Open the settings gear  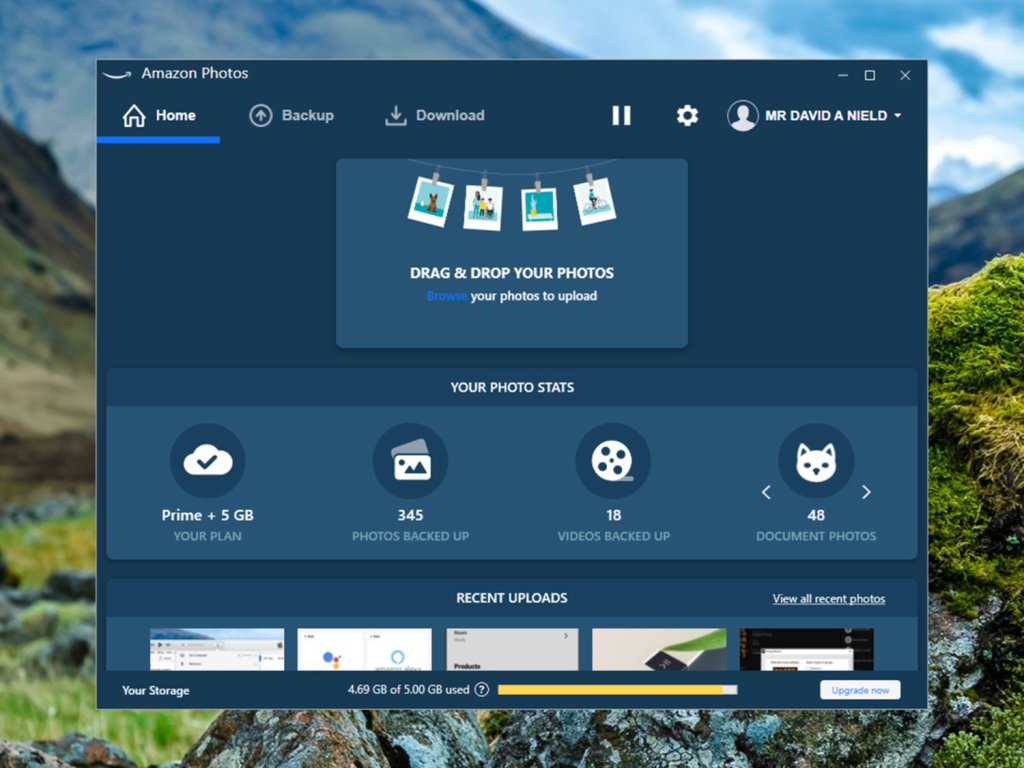686,115
